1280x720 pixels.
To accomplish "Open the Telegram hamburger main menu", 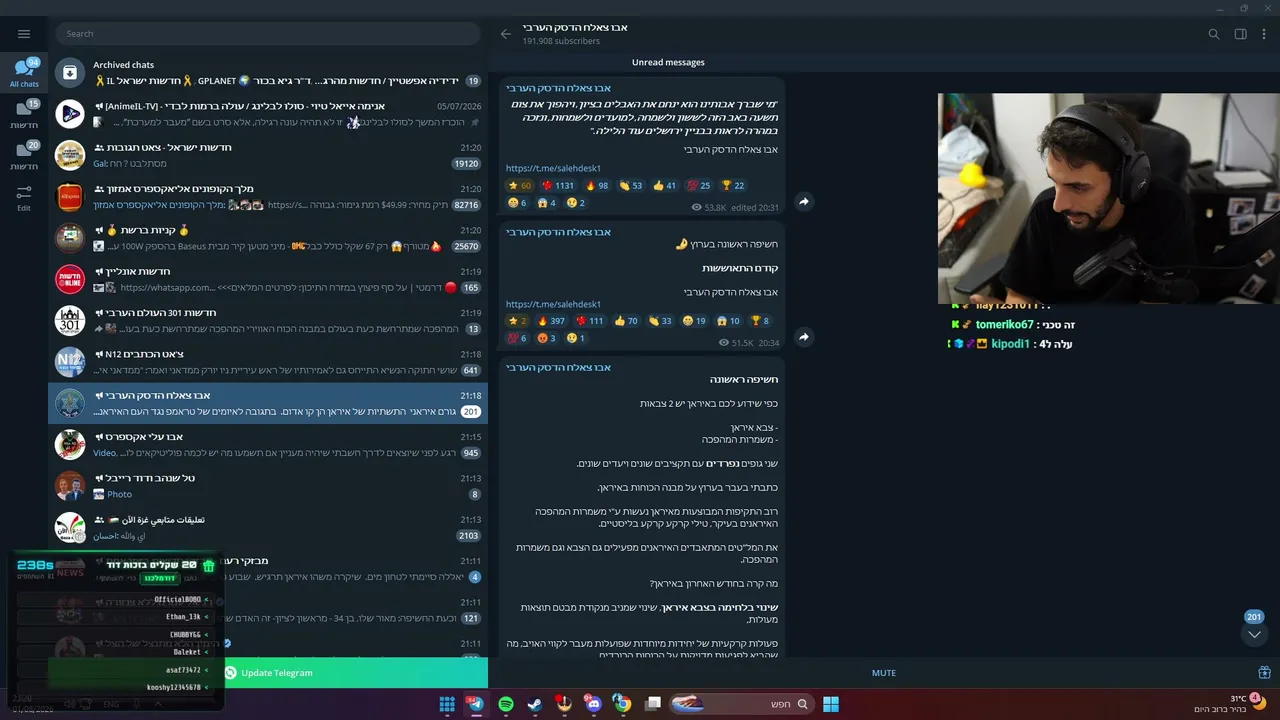I will coord(24,33).
